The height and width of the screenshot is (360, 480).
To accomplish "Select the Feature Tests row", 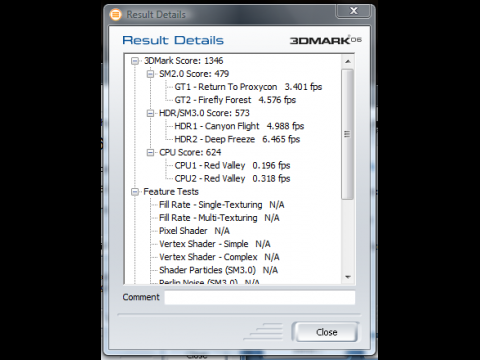I will coord(171,192).
